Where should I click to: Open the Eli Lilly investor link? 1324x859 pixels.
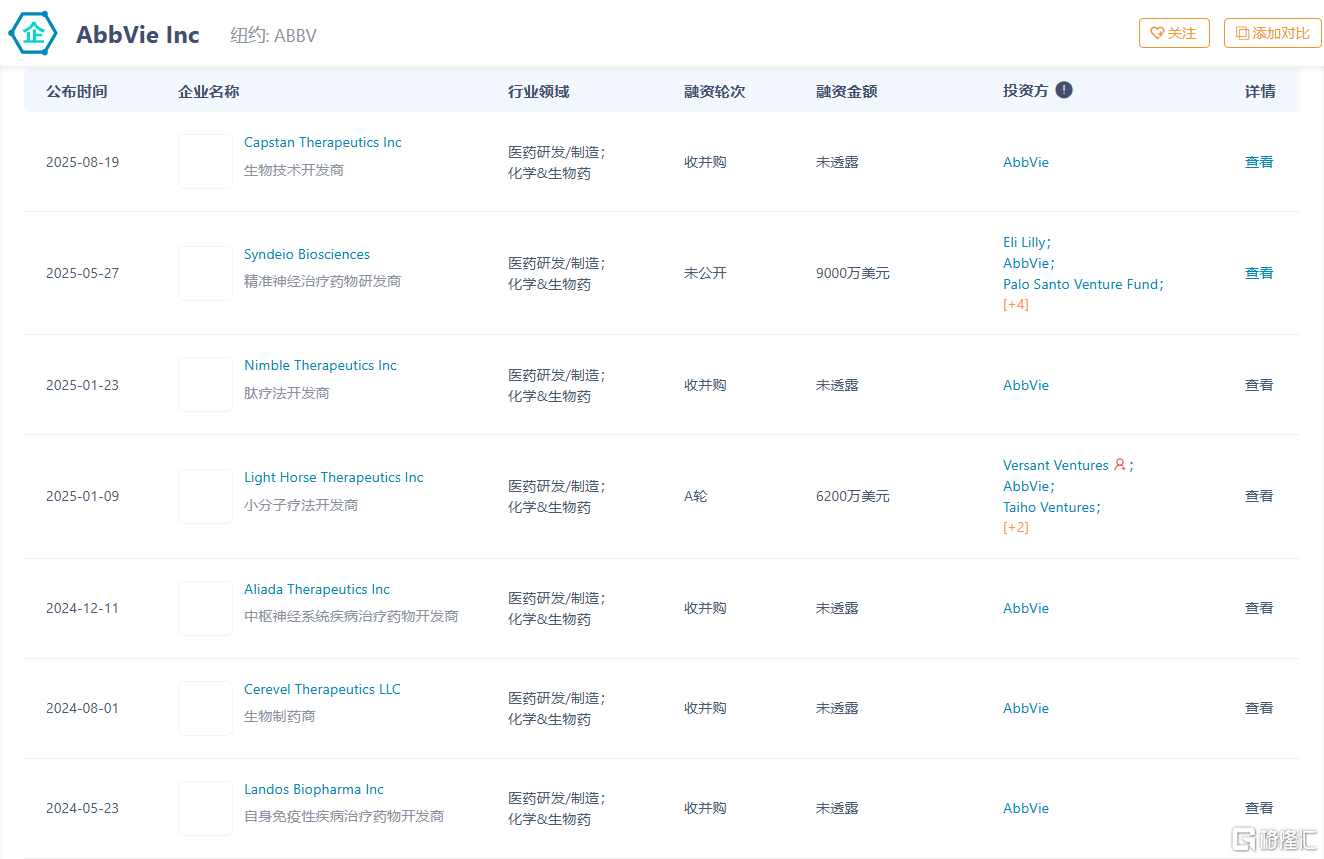click(x=1024, y=242)
